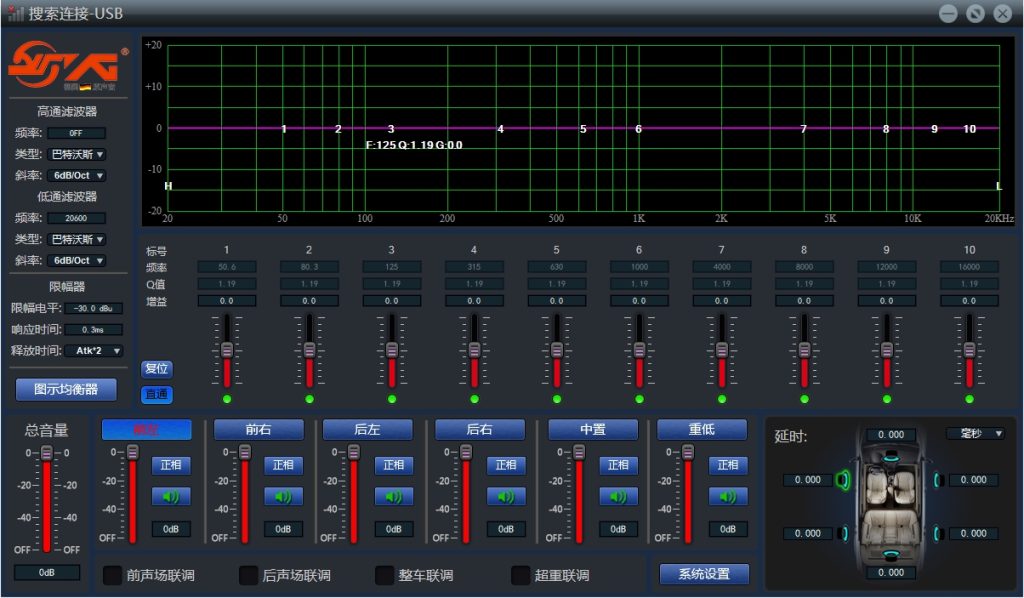This screenshot has width=1024, height=598.
Task: Click 总音量 0dB value field
Action: (x=46, y=573)
